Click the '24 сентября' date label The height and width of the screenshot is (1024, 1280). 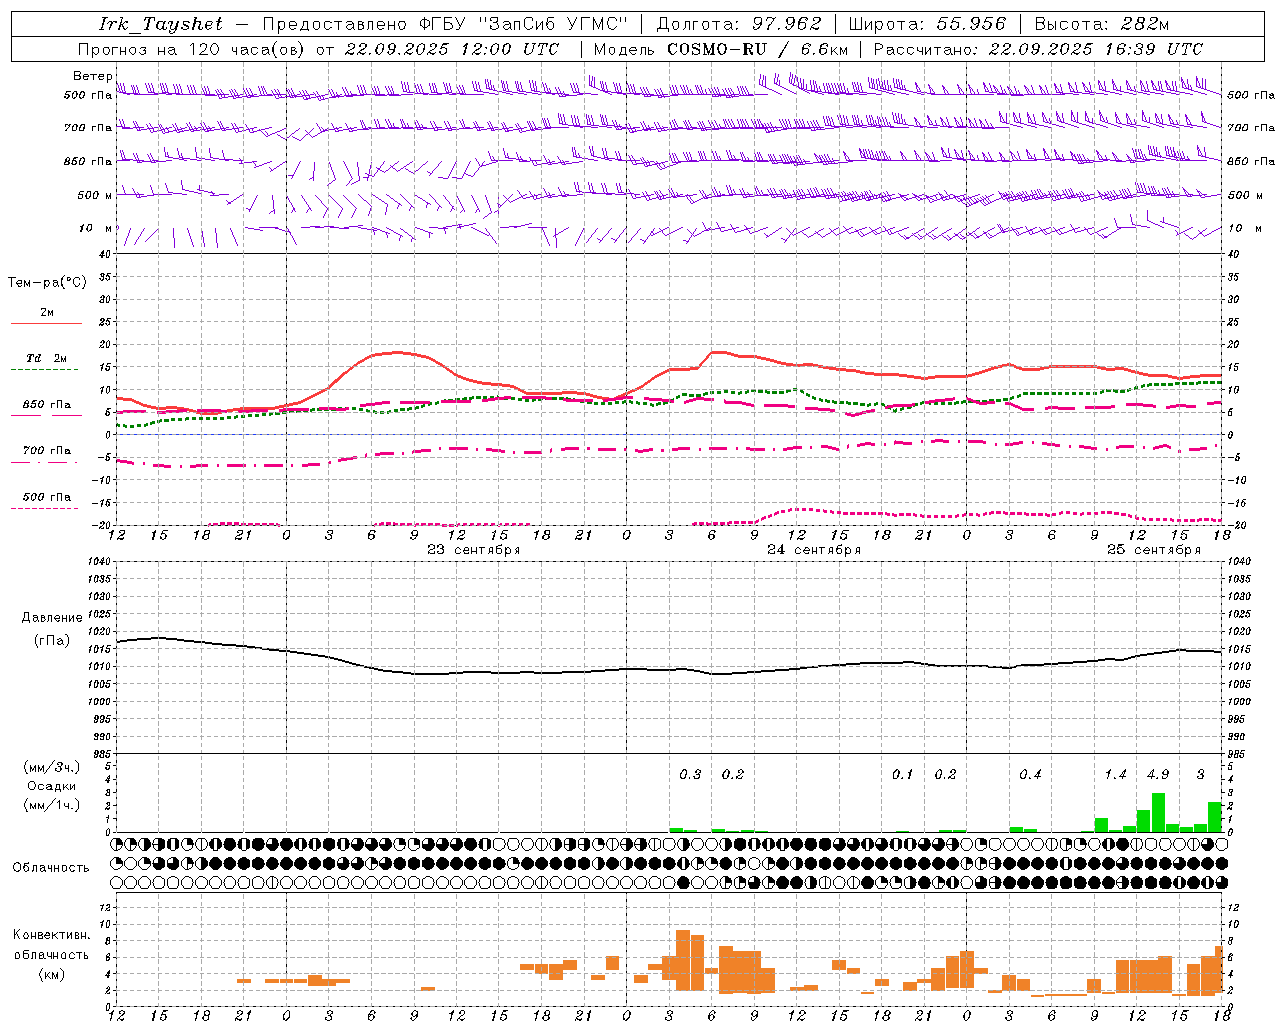point(814,550)
